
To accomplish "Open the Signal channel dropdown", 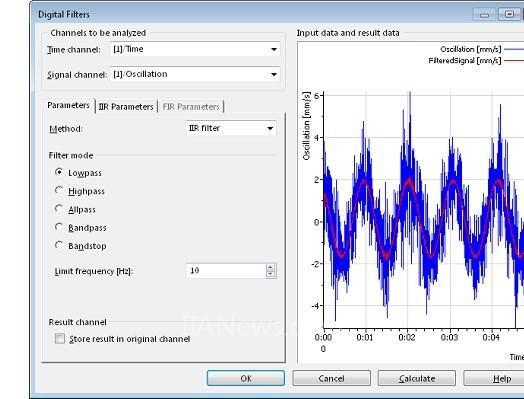I will (x=195, y=74).
